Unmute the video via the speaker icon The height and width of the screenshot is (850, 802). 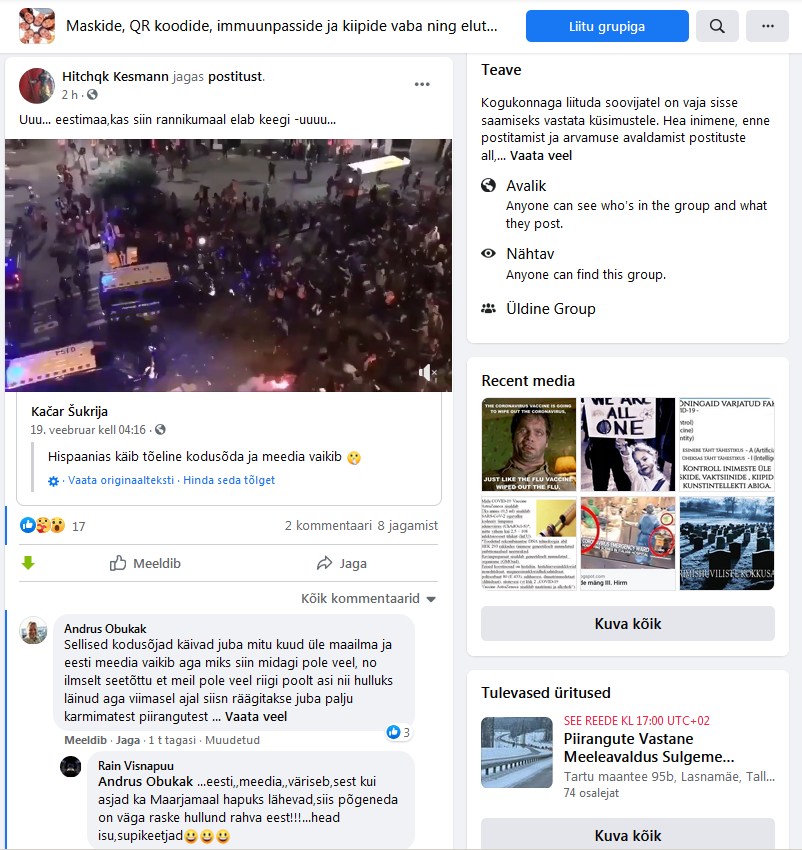point(427,372)
